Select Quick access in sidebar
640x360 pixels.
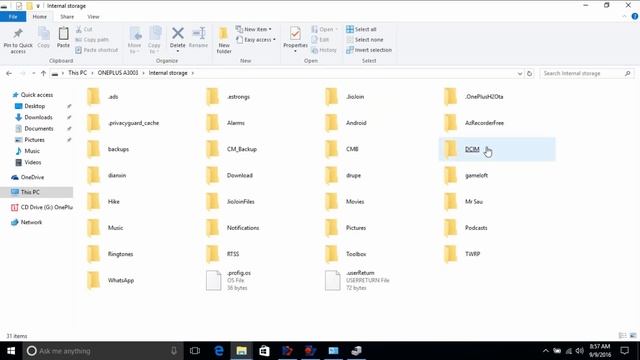[x=36, y=95]
